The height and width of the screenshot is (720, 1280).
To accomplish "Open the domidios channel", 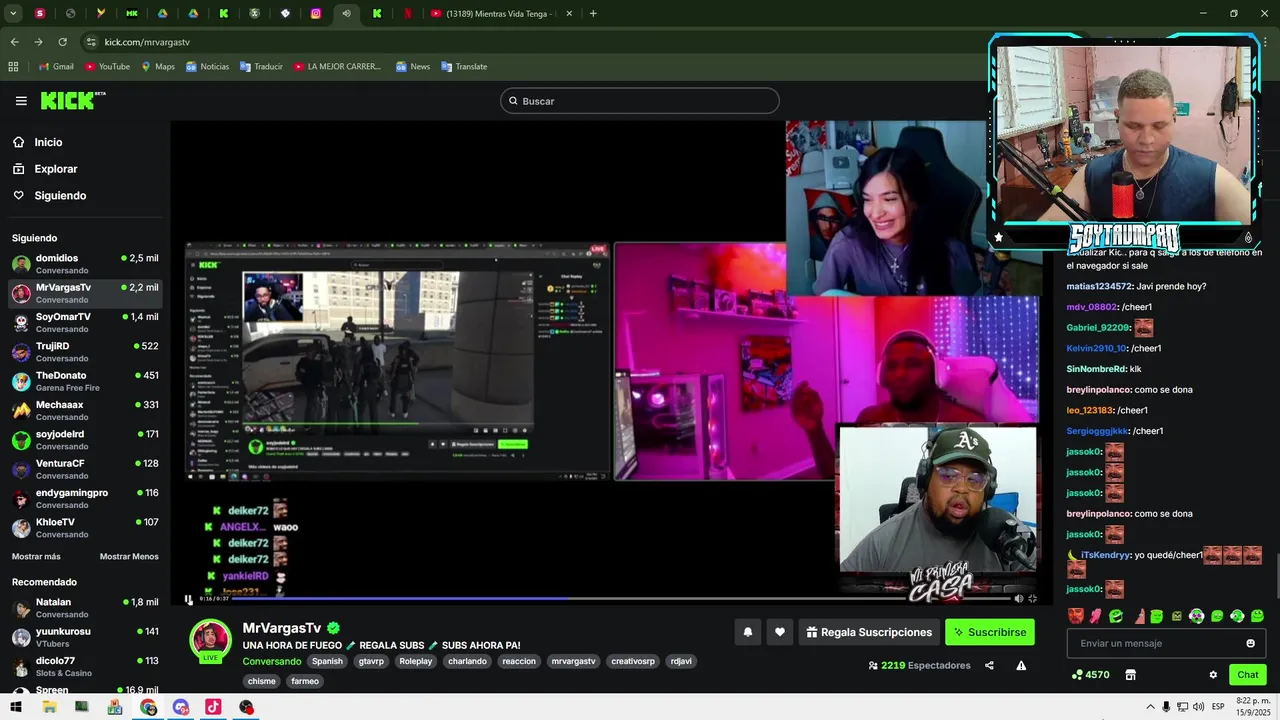I will click(x=85, y=264).
